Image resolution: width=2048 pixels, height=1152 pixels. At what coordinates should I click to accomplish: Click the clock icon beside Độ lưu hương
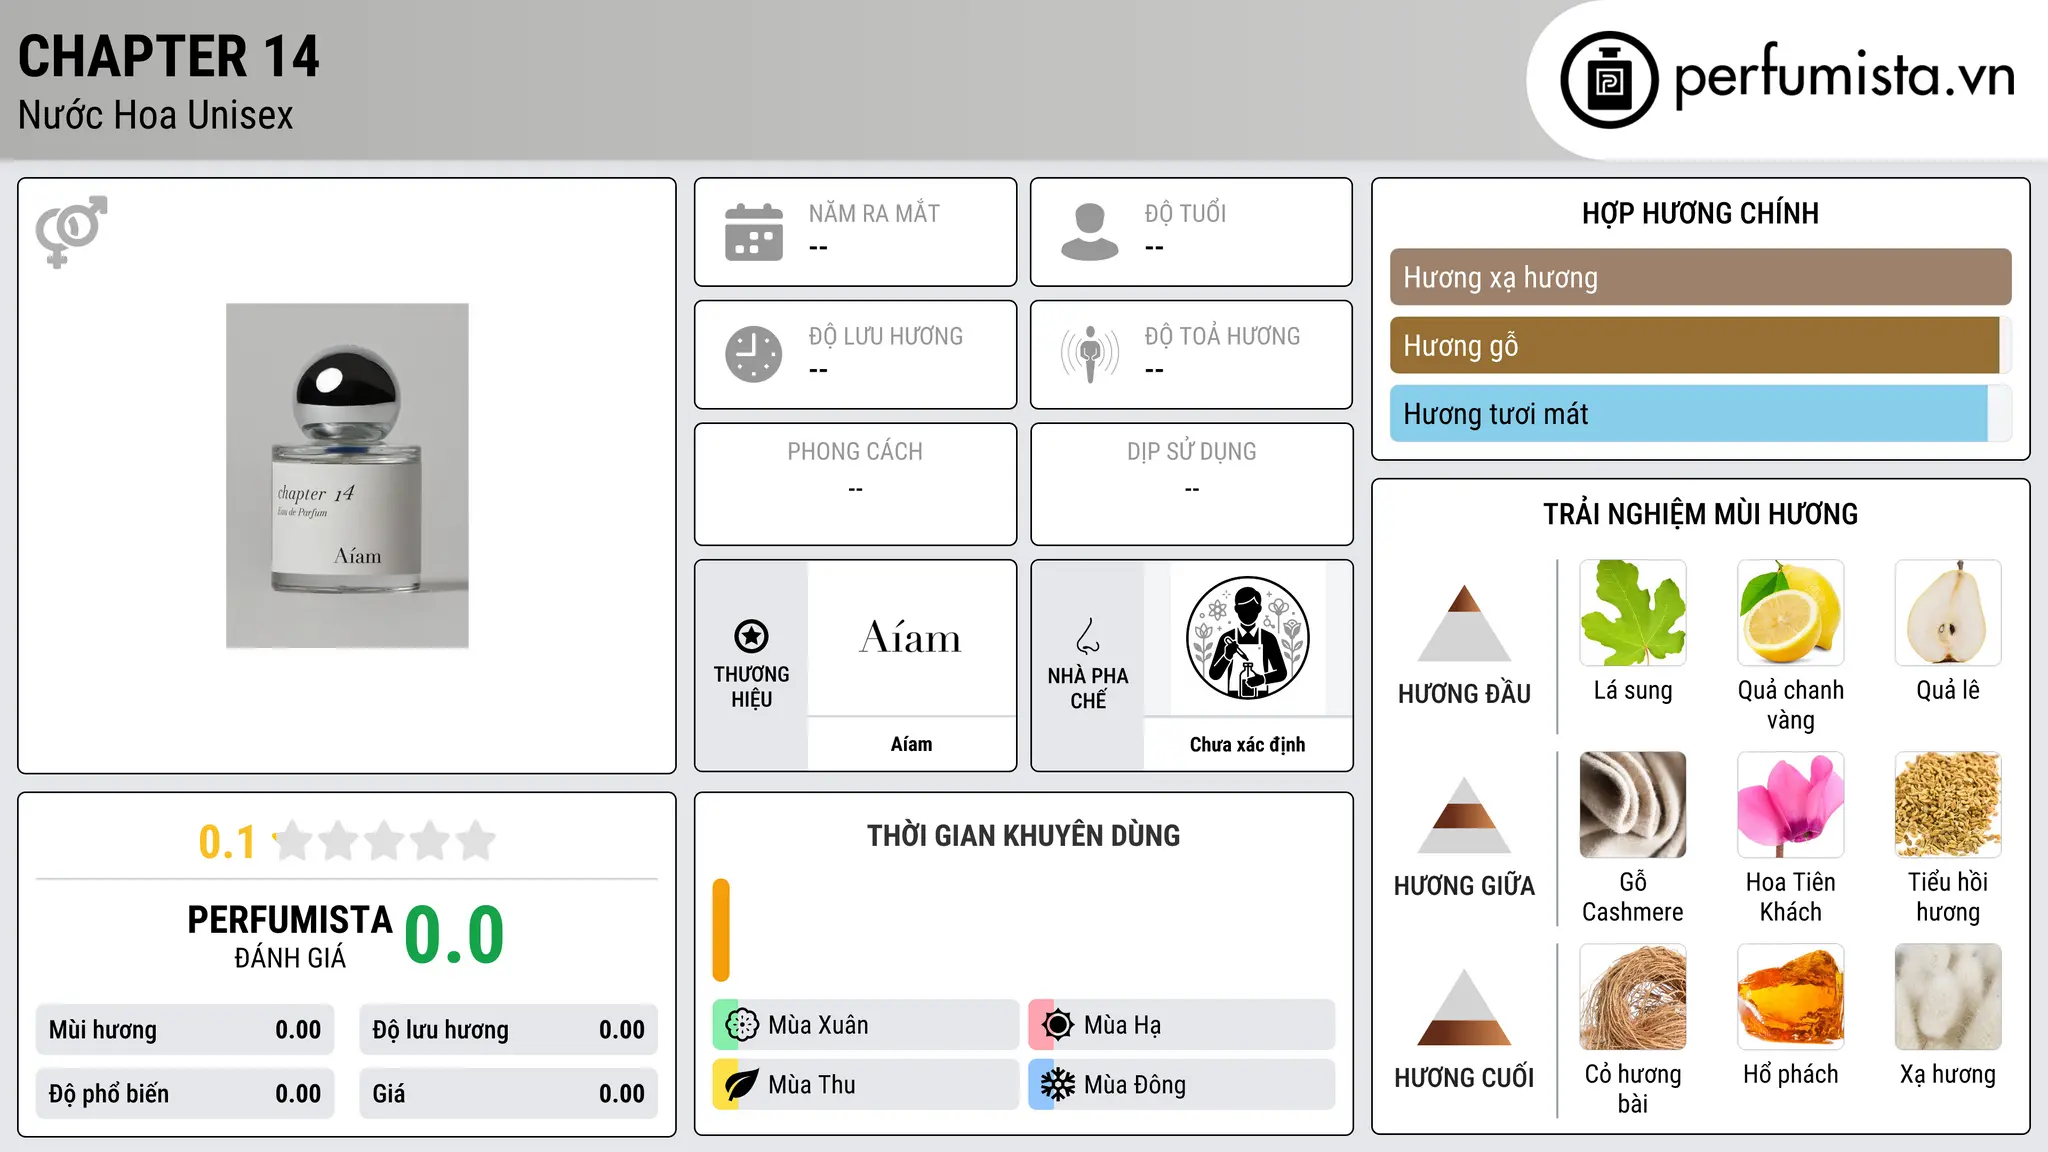[754, 354]
